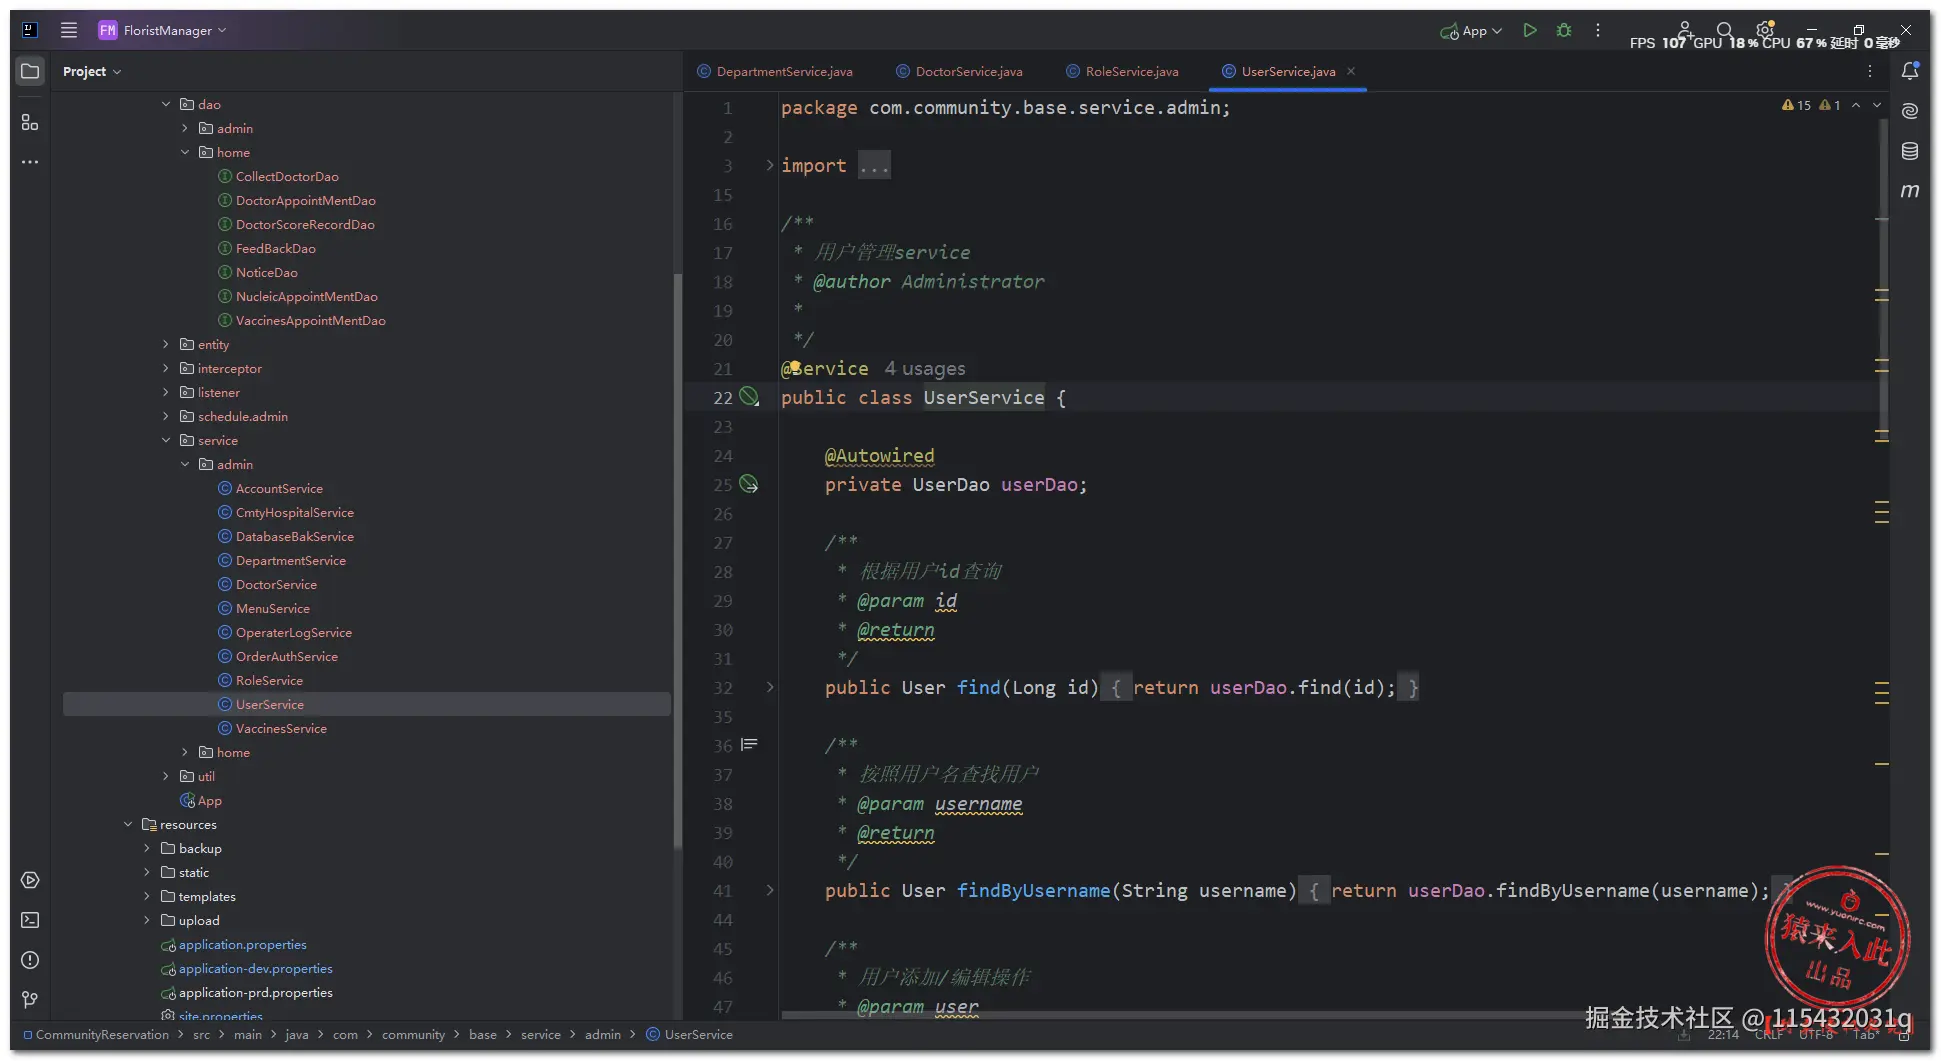Select FeedBackDao in project tree
The image size is (1941, 1061).
click(x=275, y=248)
